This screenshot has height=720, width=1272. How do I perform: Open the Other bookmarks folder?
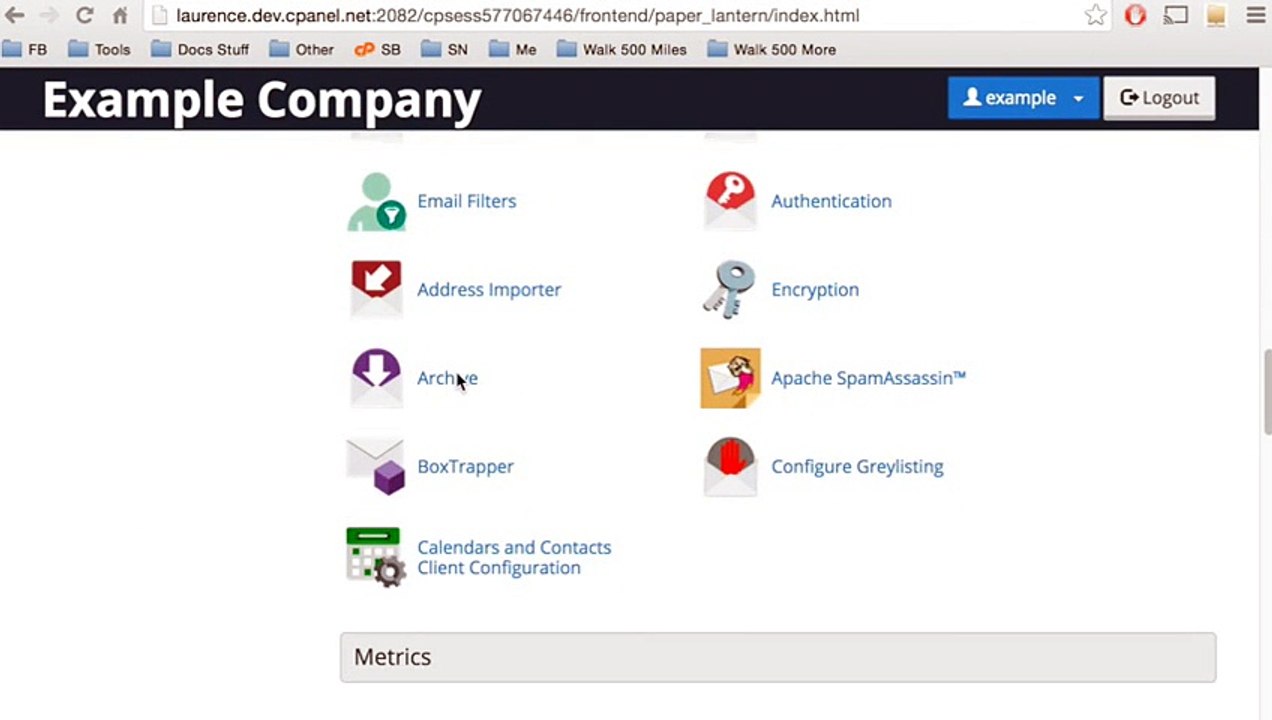(302, 49)
